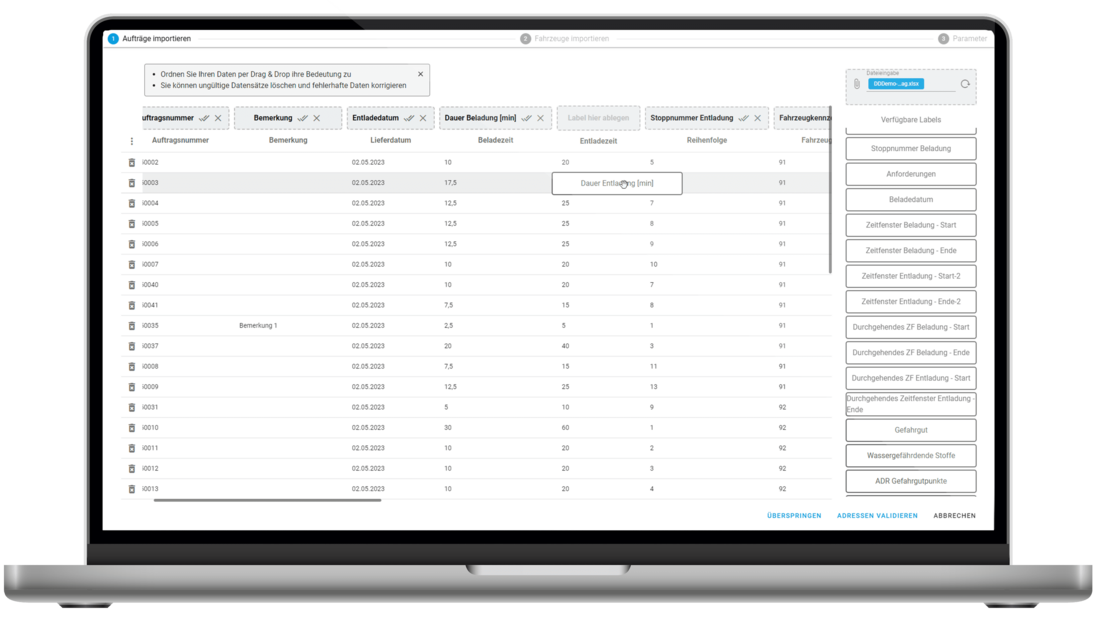
Task: Click the ÜBERSPRINGEN button
Action: click(x=794, y=516)
